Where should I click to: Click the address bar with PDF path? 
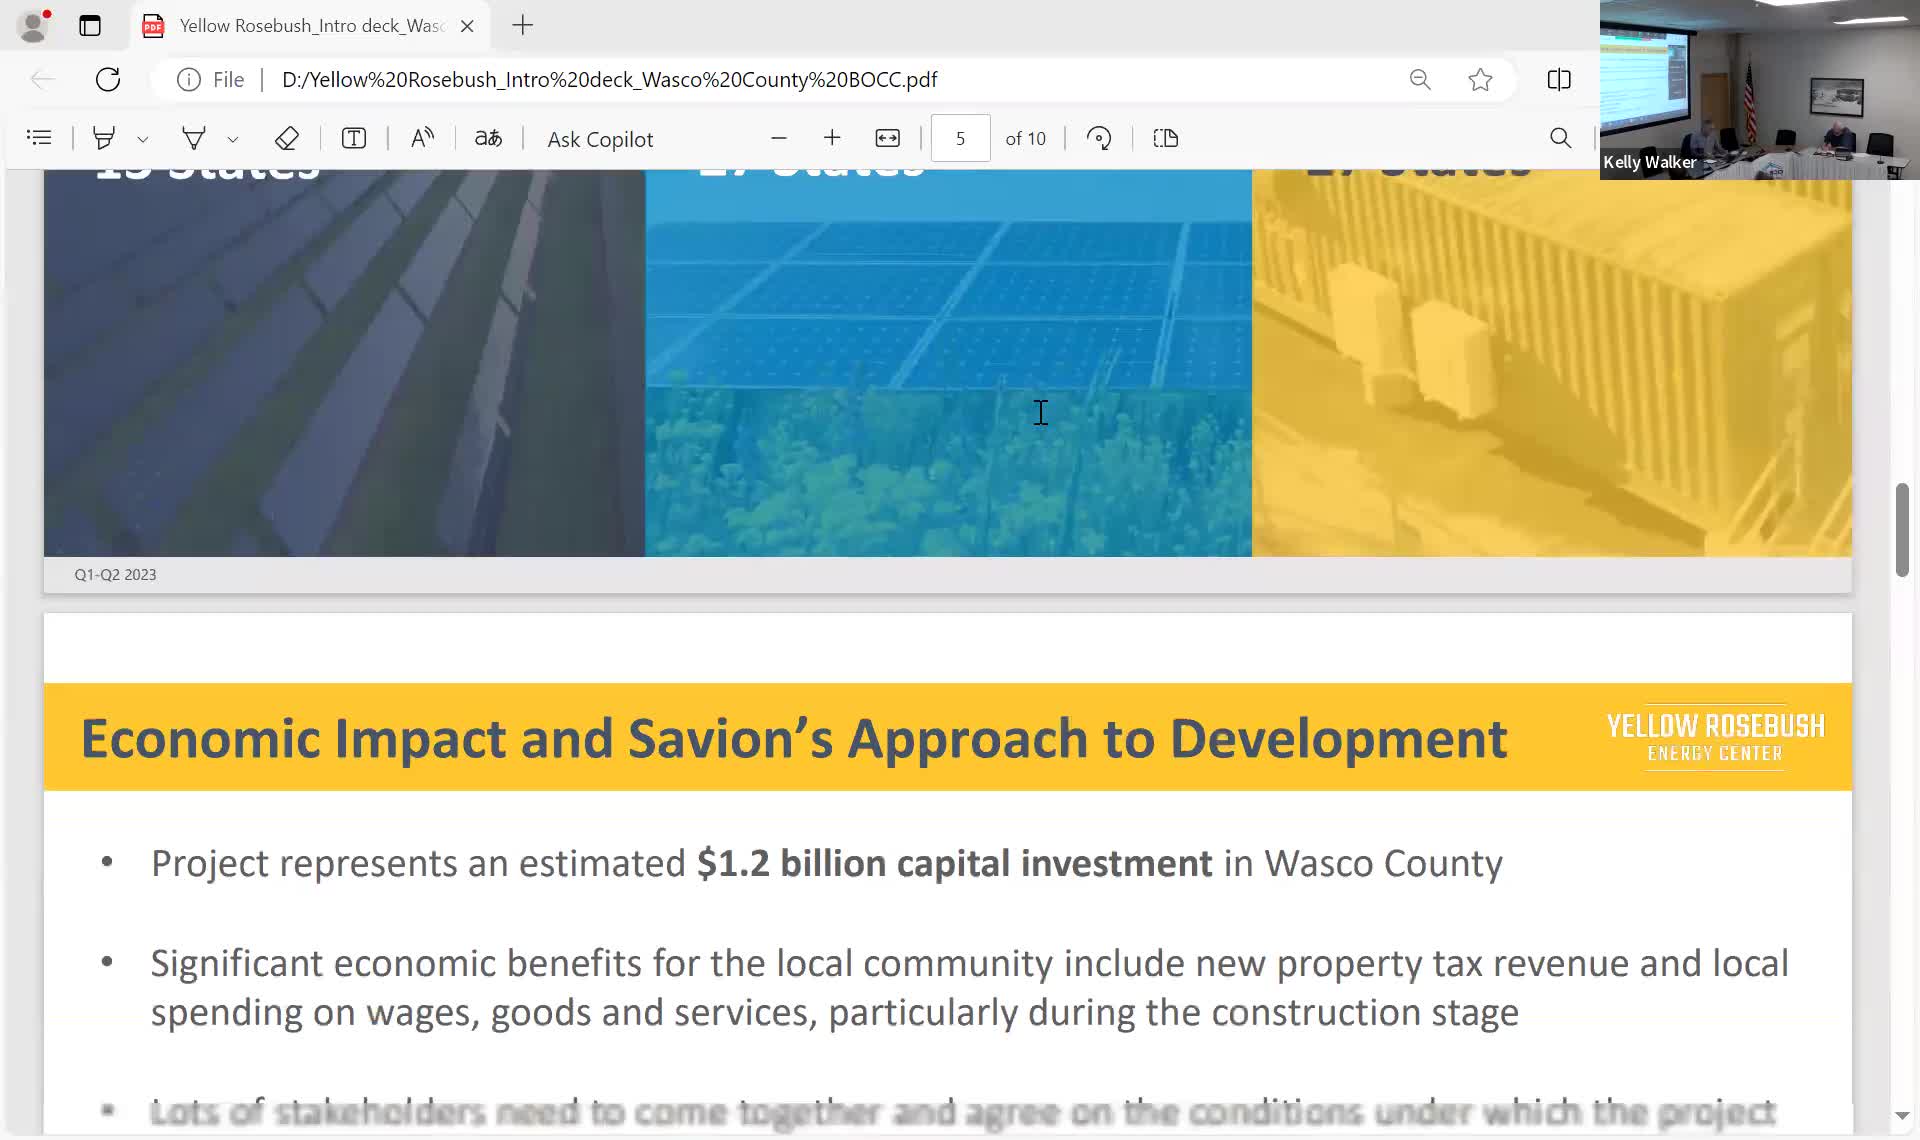click(610, 80)
